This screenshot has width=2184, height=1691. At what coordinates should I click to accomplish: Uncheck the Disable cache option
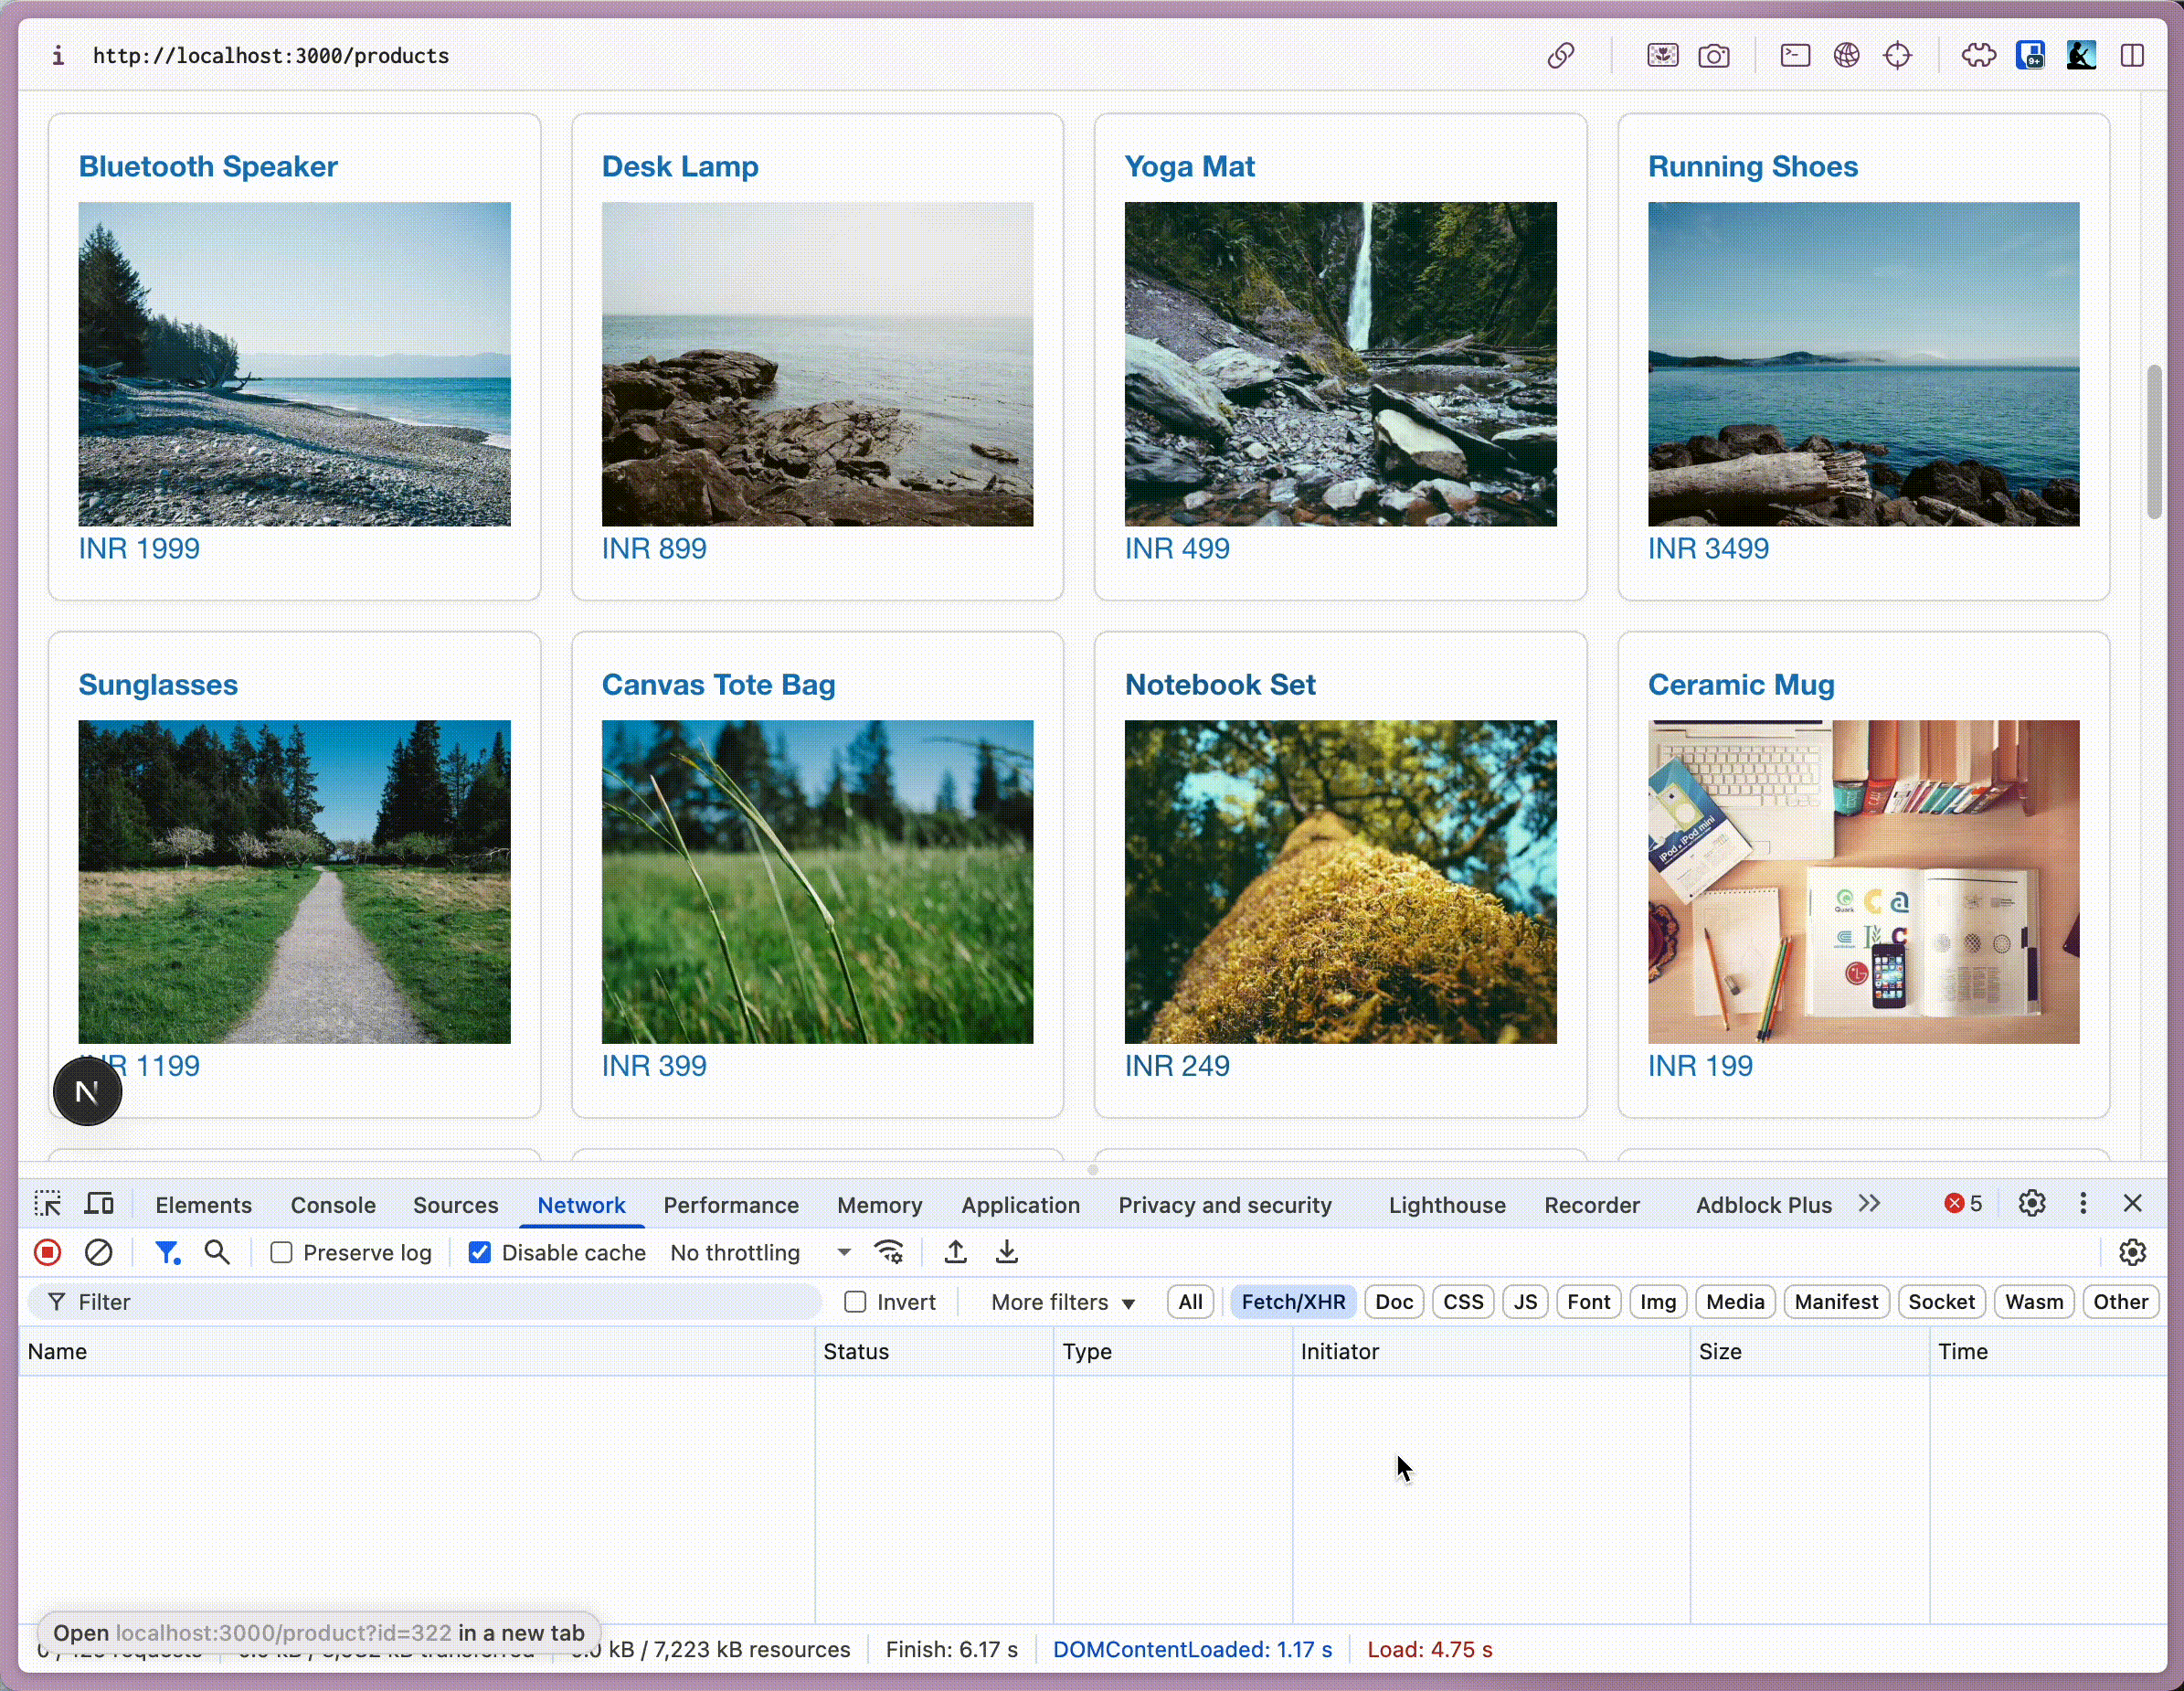[481, 1252]
